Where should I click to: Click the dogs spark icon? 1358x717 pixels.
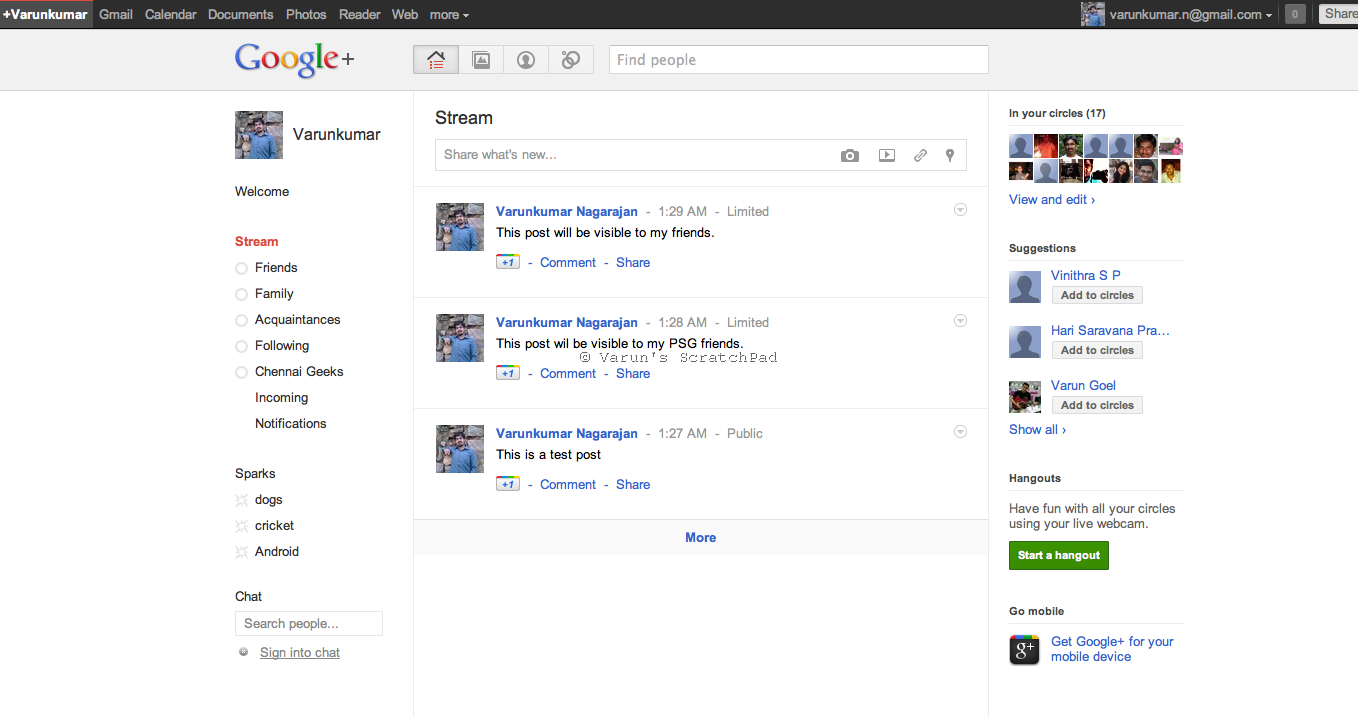pyautogui.click(x=241, y=500)
